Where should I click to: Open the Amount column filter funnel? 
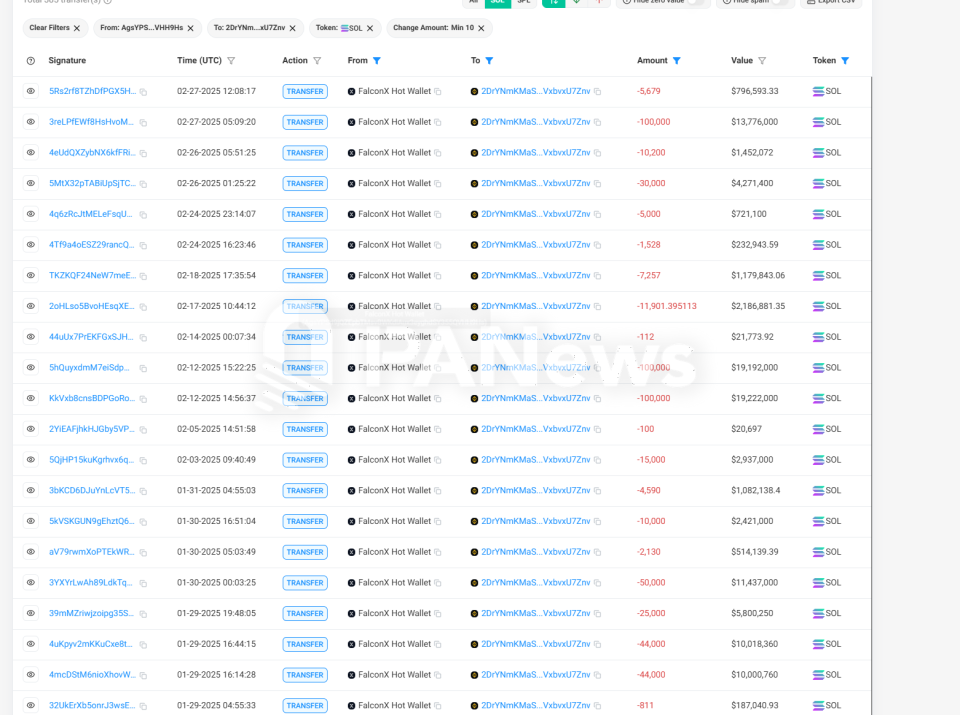tap(677, 61)
